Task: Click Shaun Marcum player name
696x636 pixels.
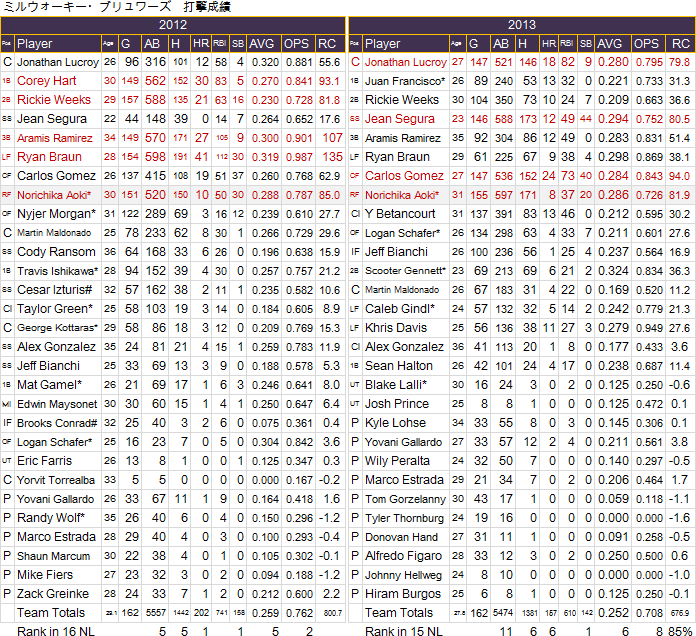Action: click(x=53, y=556)
